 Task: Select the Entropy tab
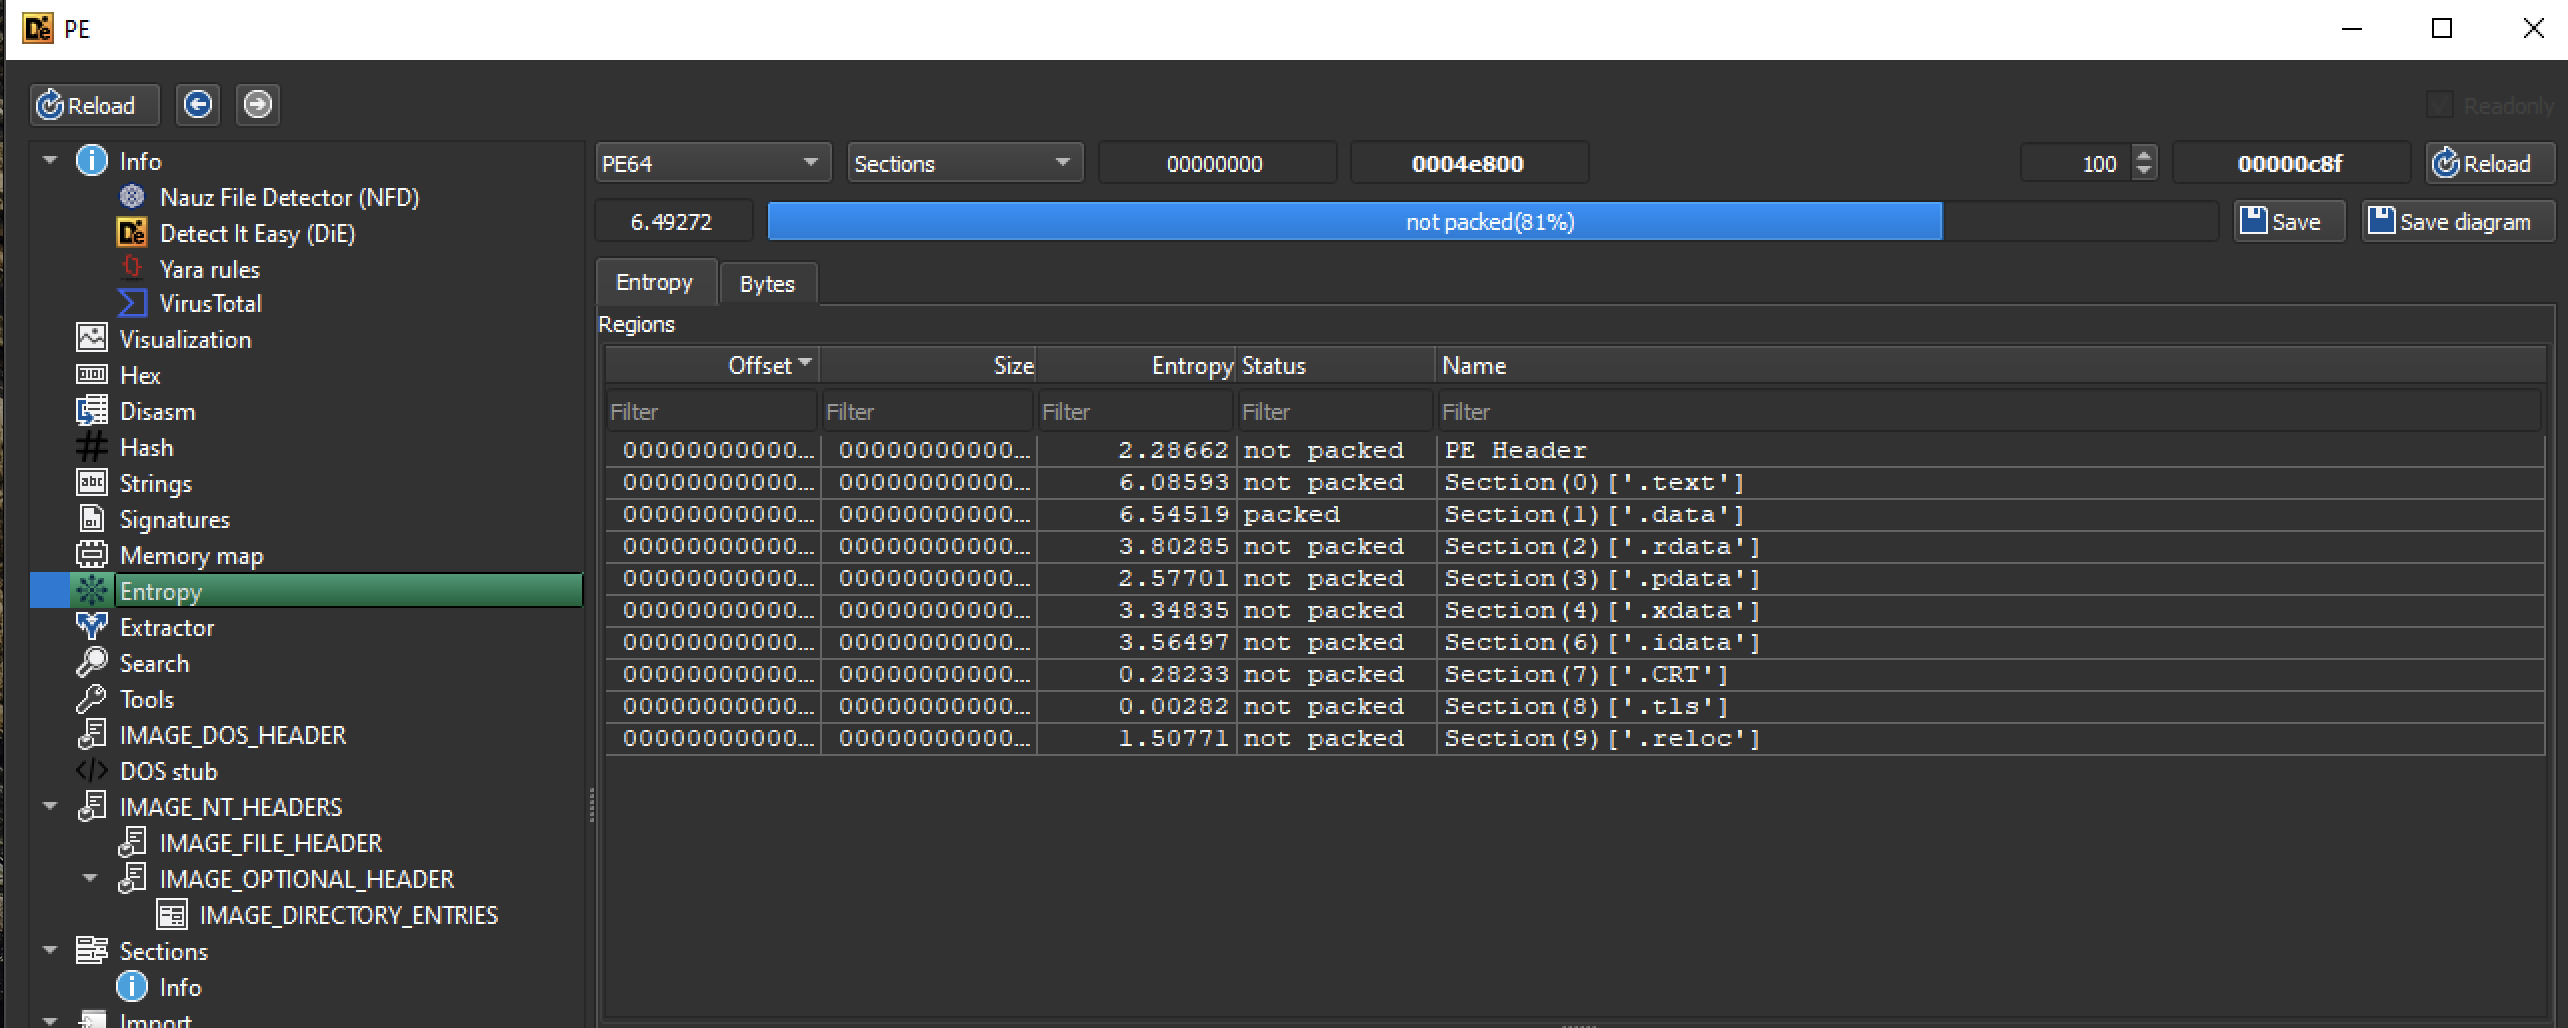point(654,282)
